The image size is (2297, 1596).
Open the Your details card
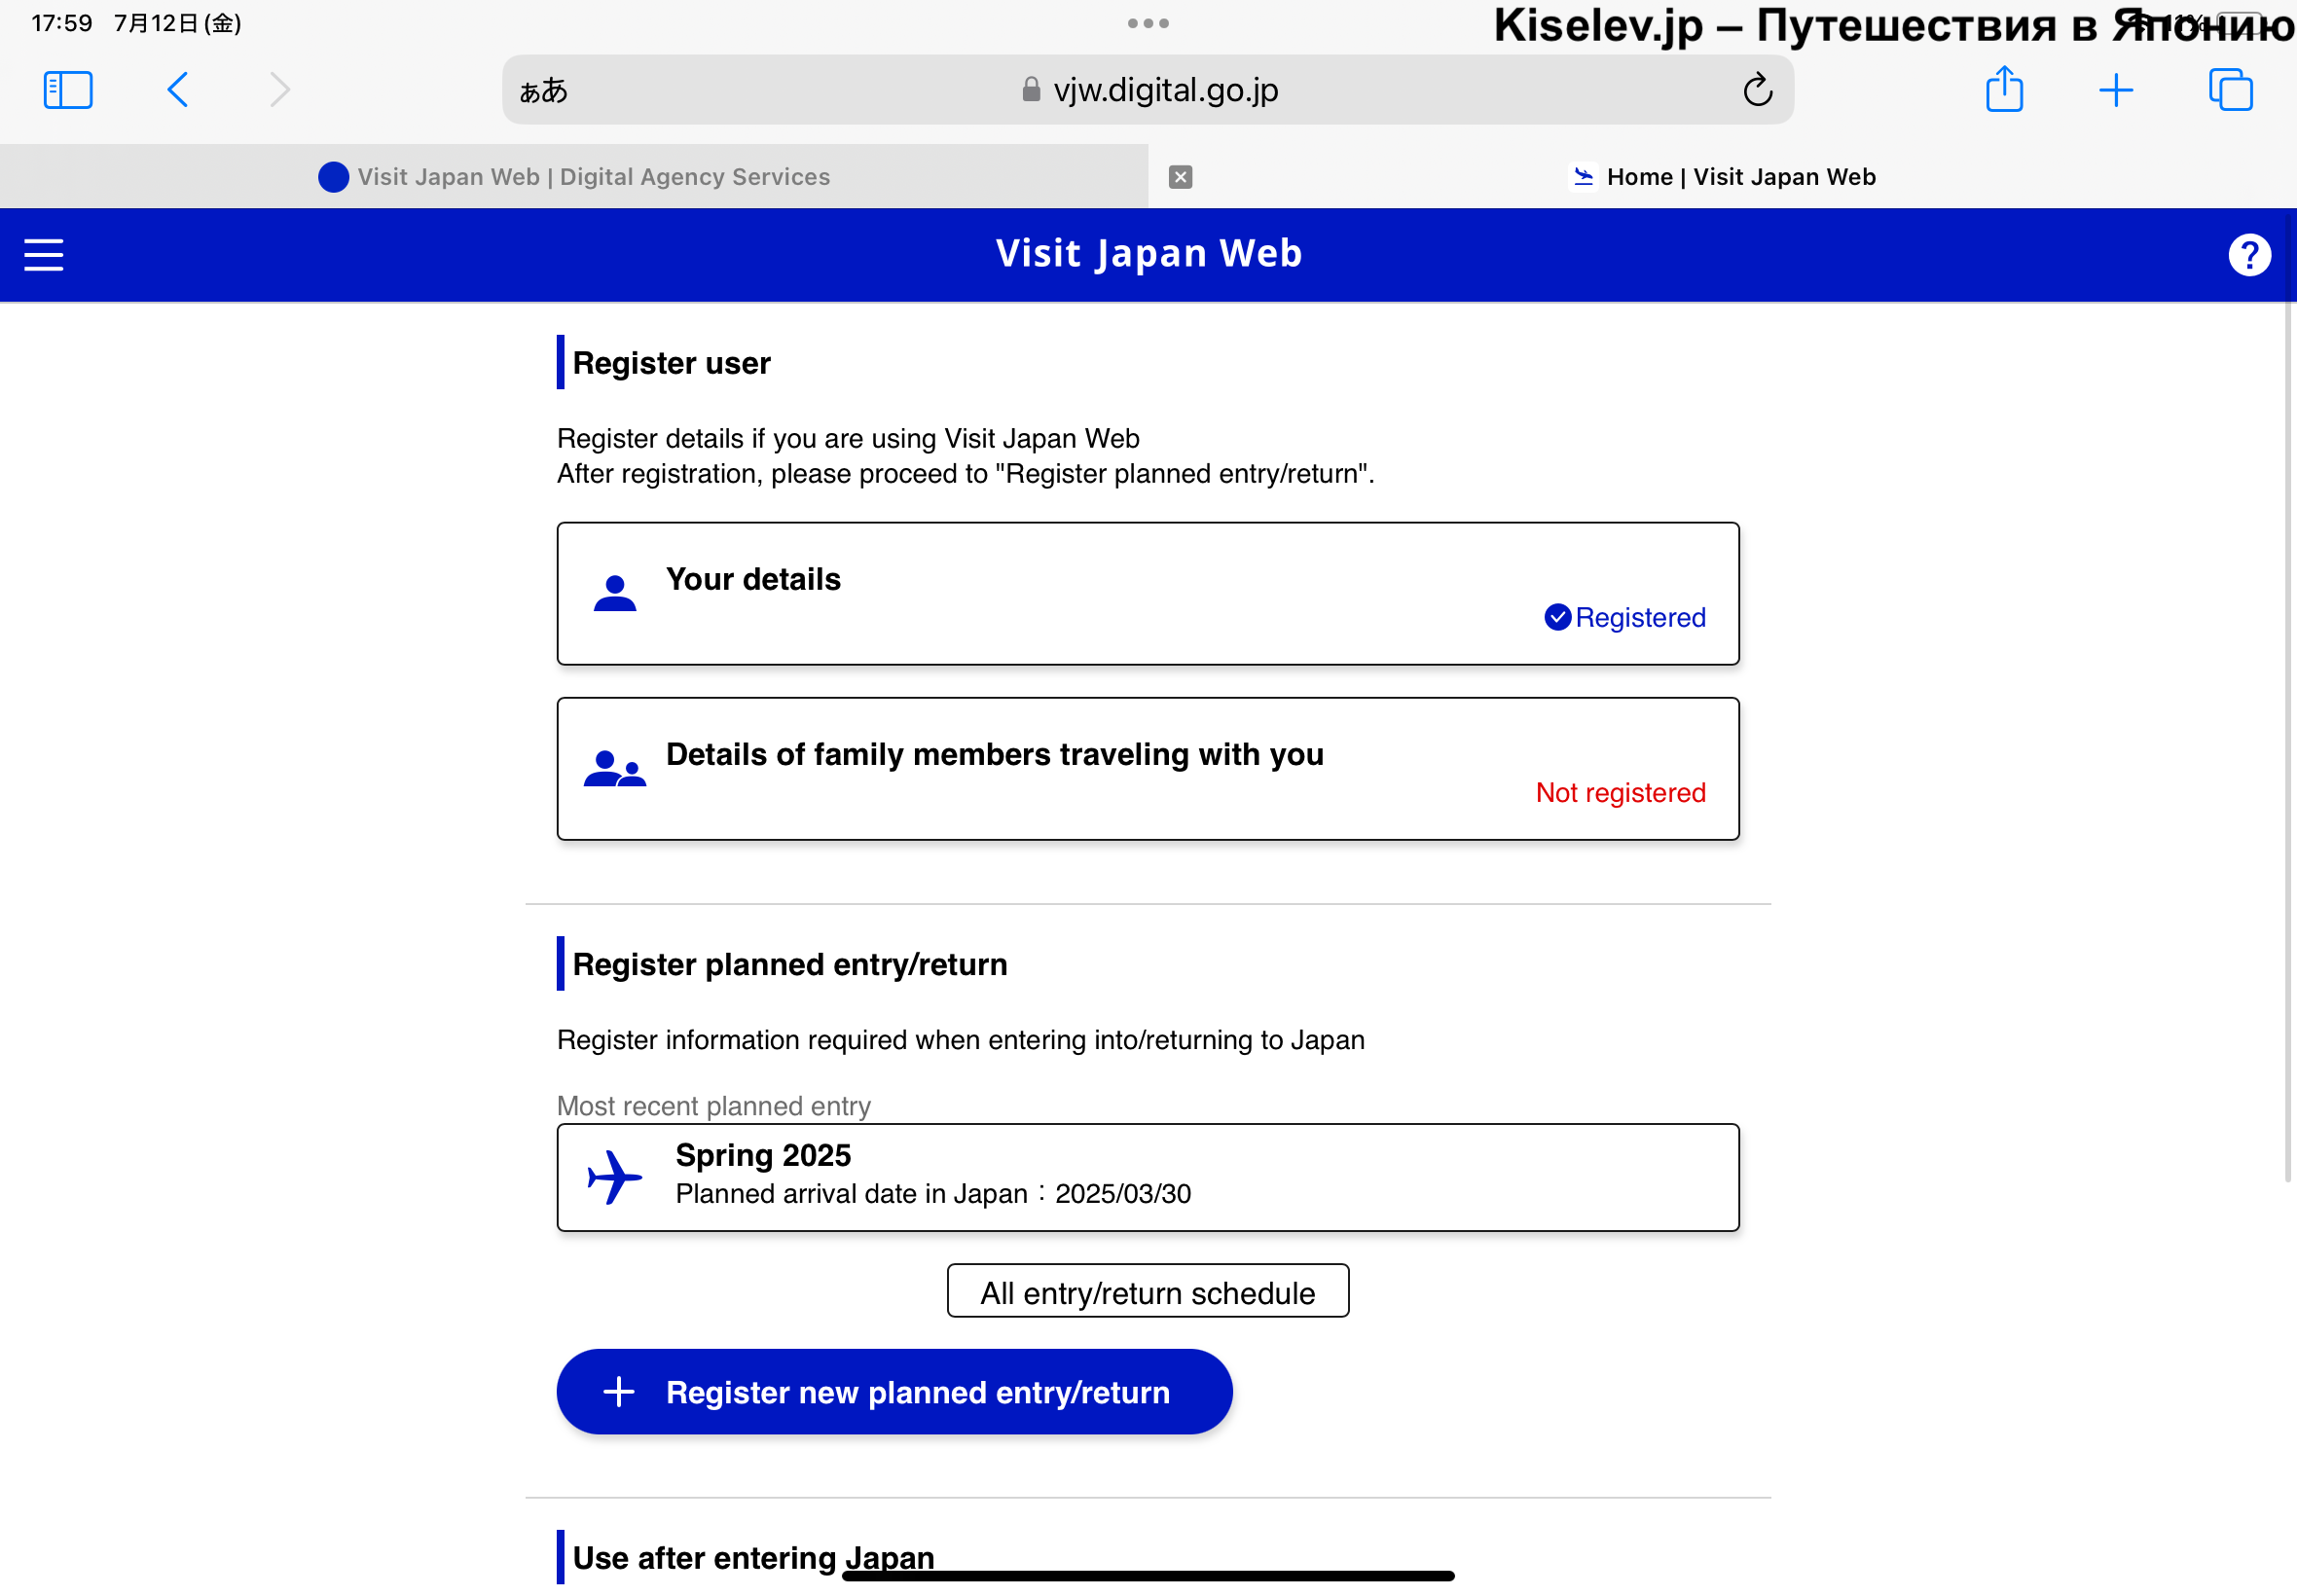pyautogui.click(x=1147, y=593)
